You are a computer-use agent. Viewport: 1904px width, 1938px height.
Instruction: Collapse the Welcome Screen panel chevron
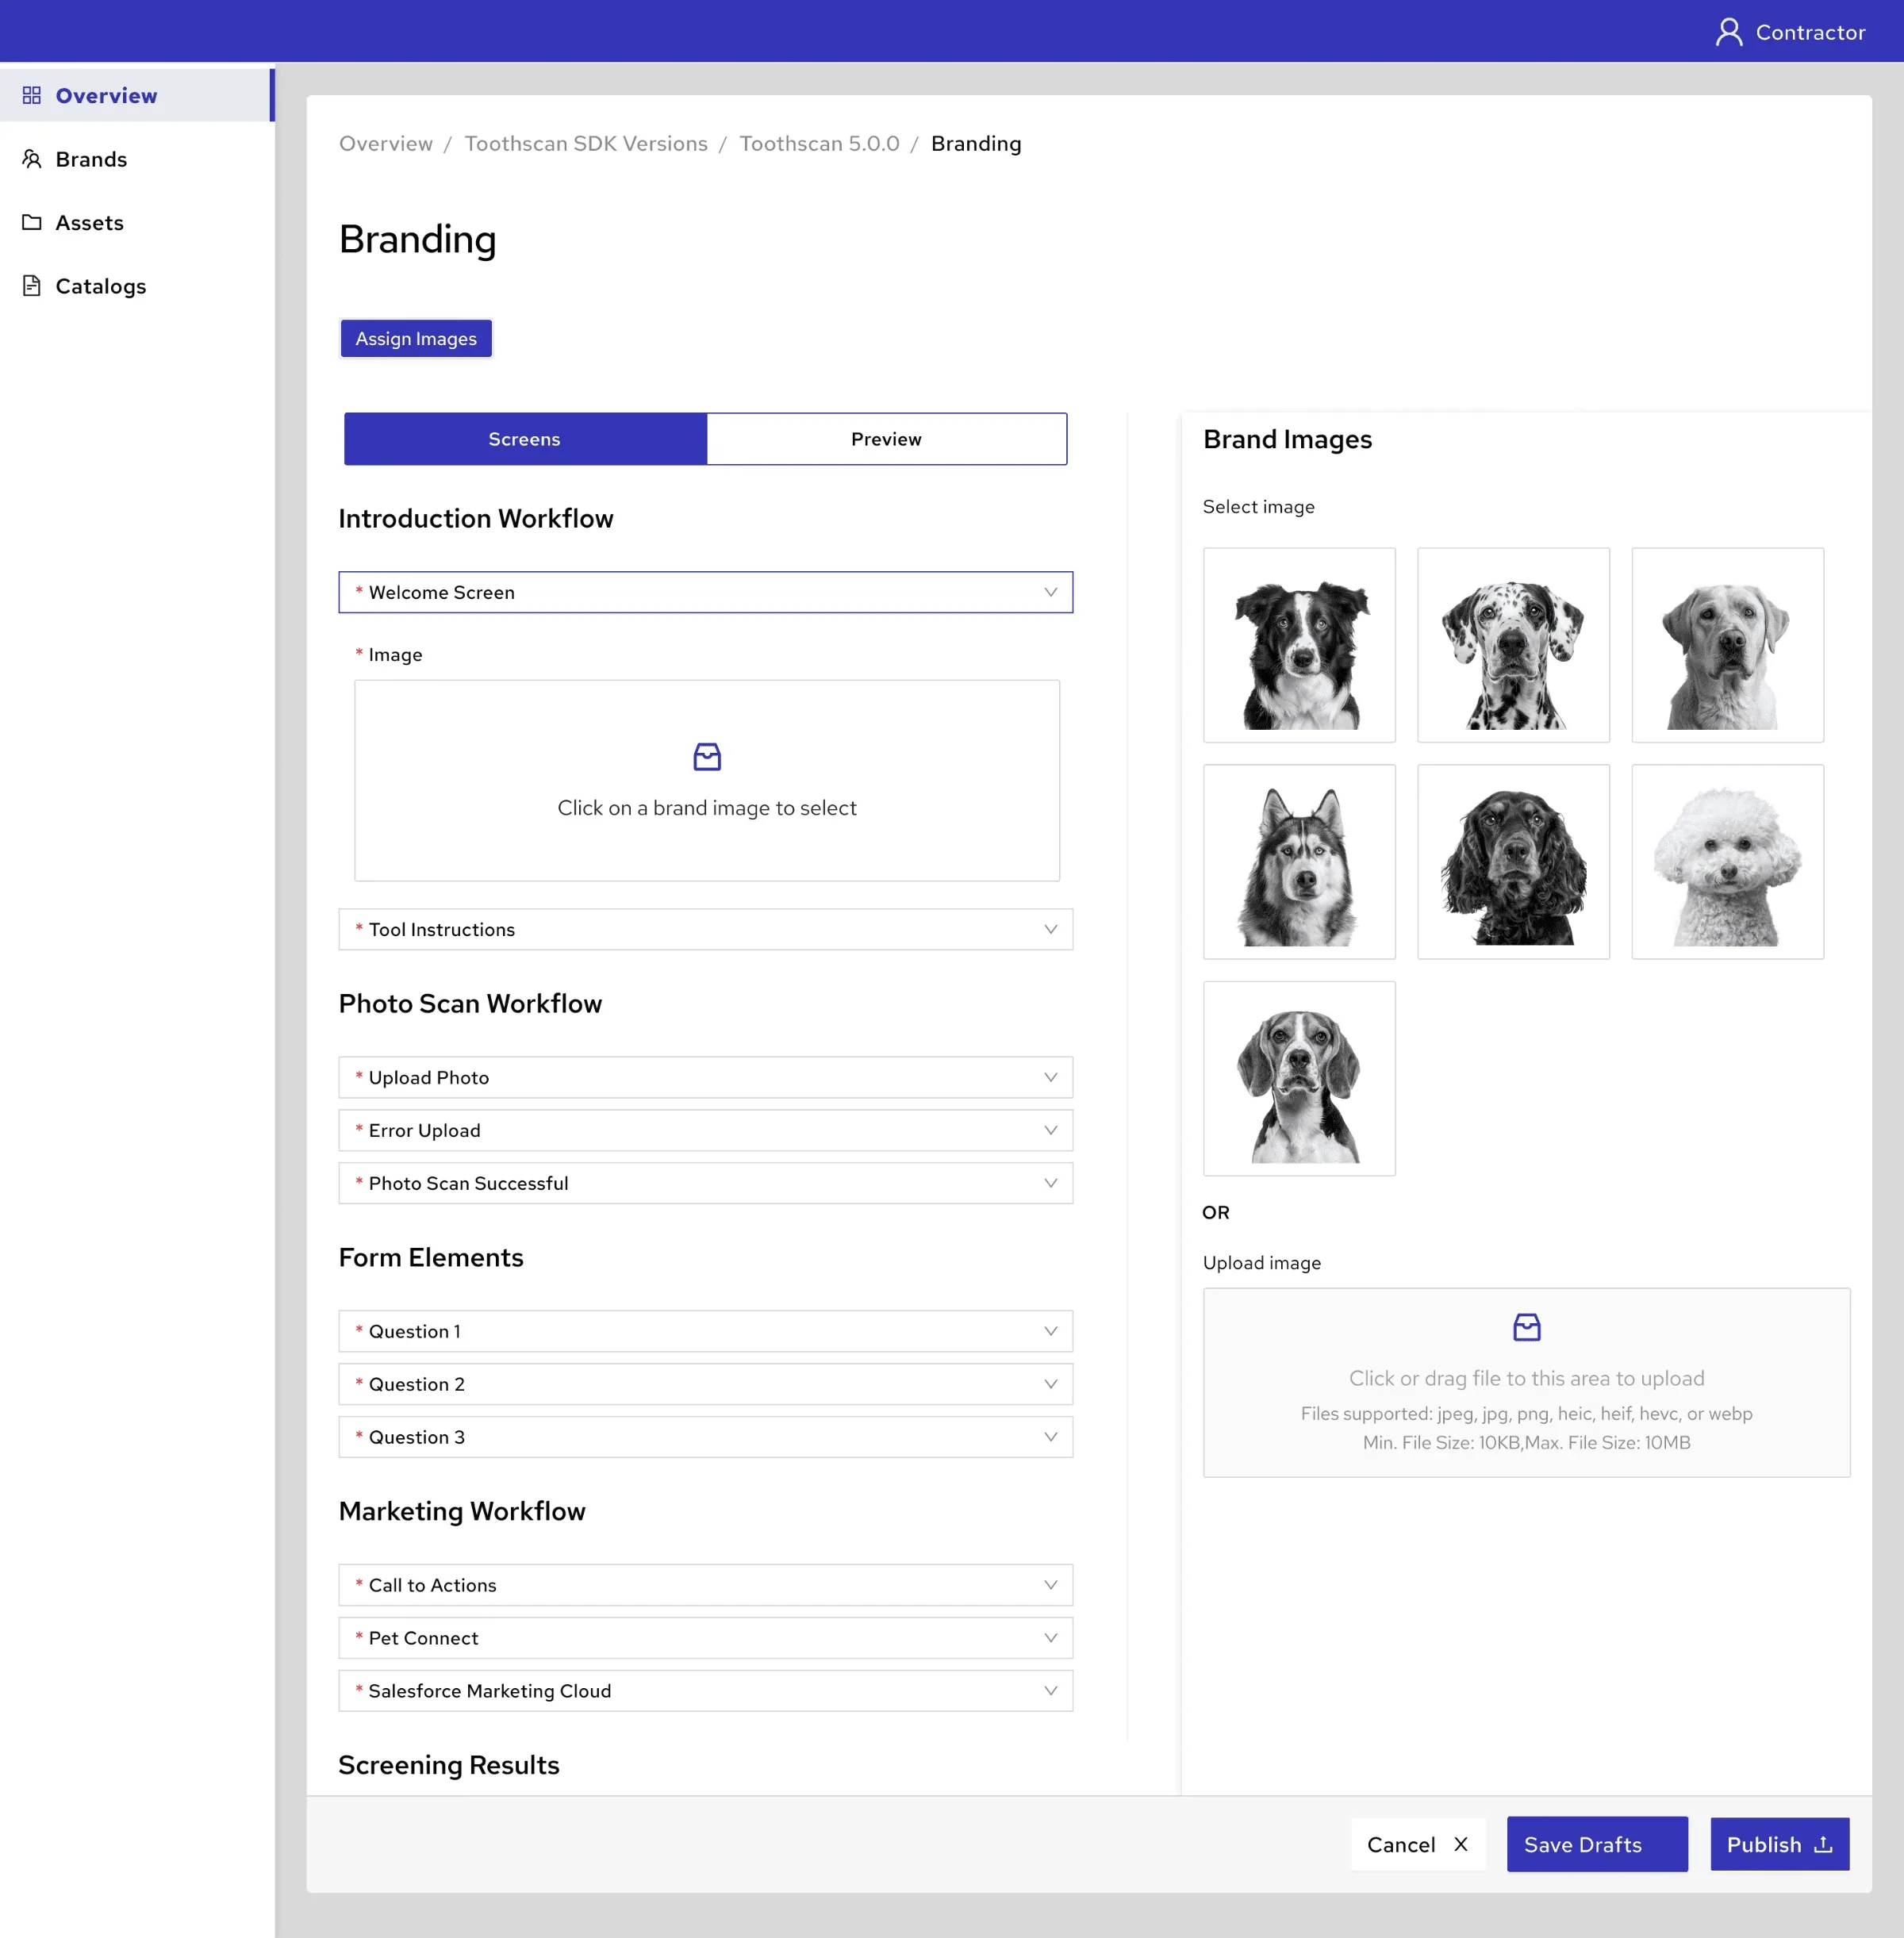(x=1050, y=592)
